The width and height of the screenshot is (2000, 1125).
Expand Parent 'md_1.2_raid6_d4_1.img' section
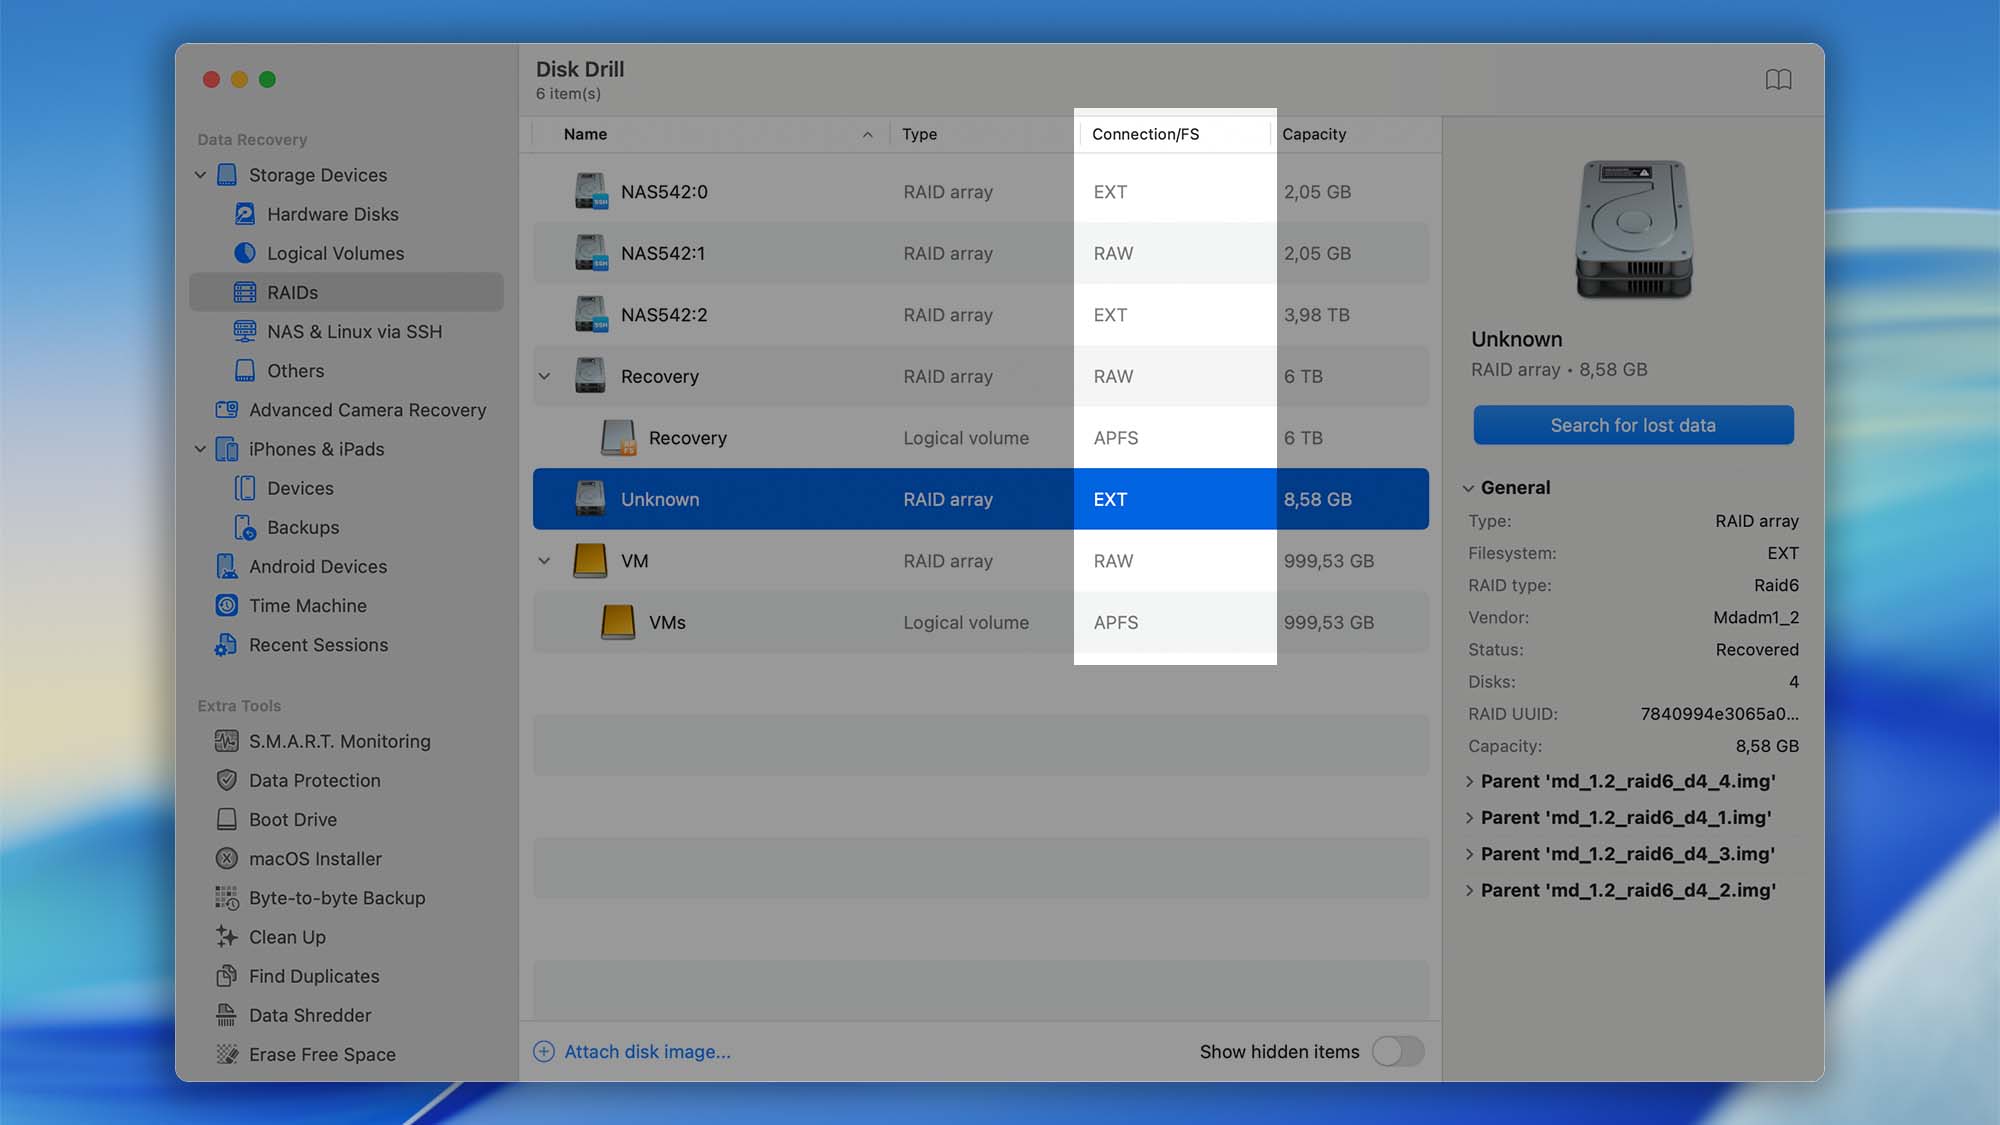click(1469, 818)
